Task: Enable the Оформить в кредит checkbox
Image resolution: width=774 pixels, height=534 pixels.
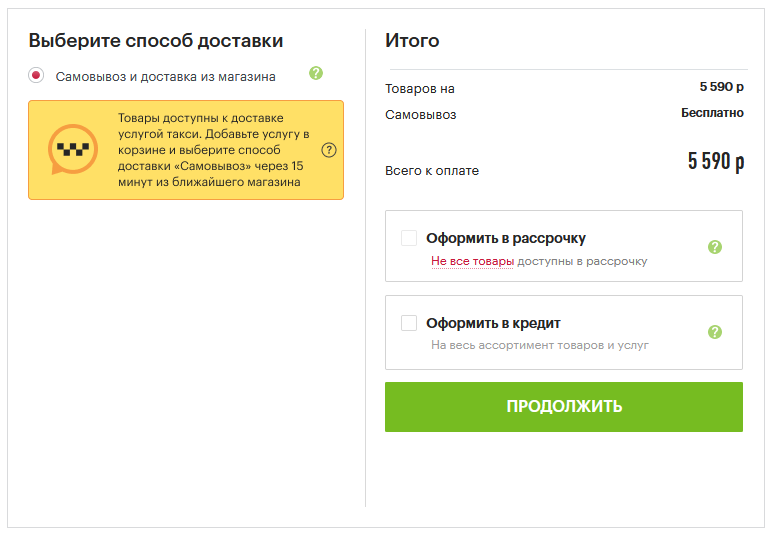Action: 409,323
